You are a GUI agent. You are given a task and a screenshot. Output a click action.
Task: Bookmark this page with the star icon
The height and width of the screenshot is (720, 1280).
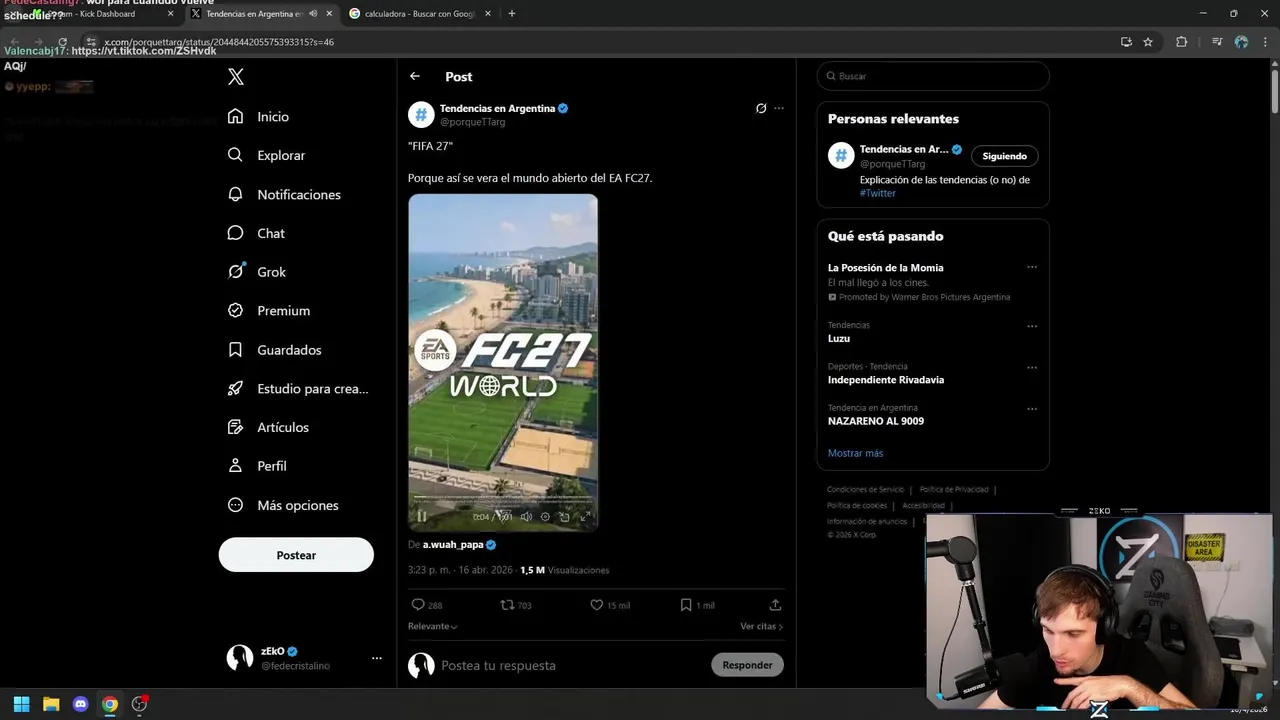pyautogui.click(x=1148, y=42)
